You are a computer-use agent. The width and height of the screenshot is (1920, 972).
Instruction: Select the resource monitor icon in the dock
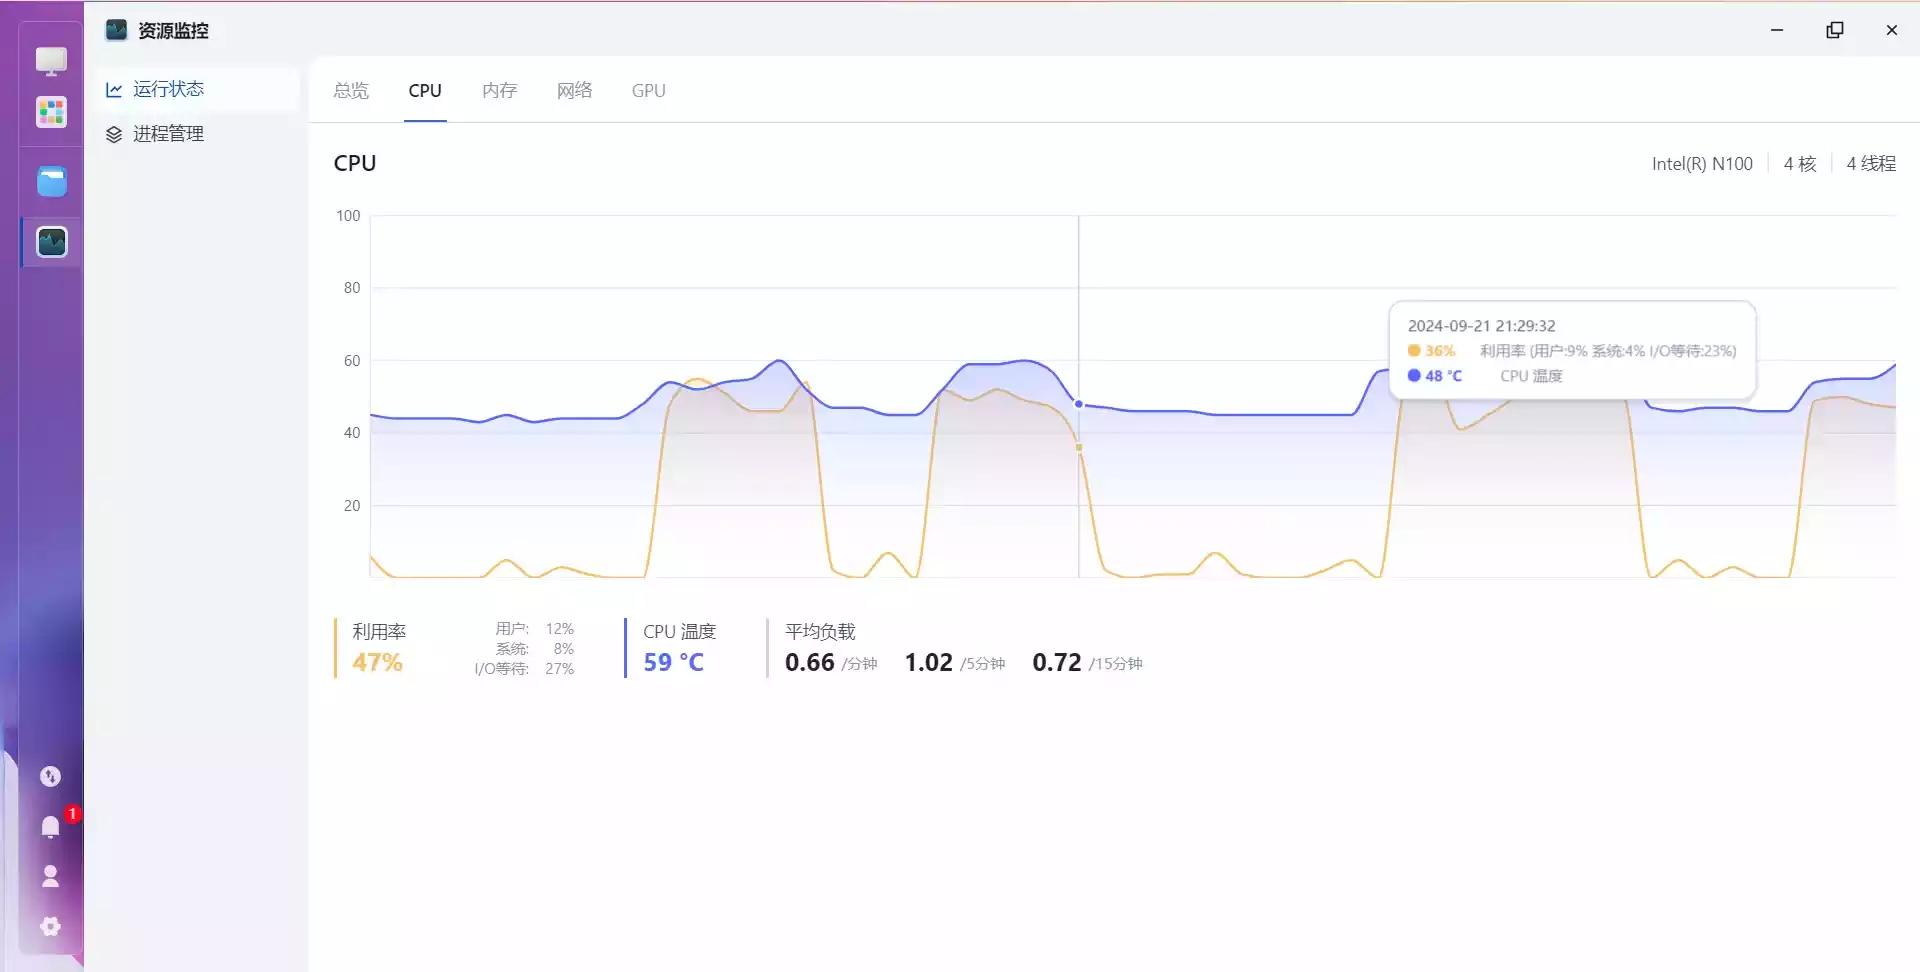tap(51, 241)
